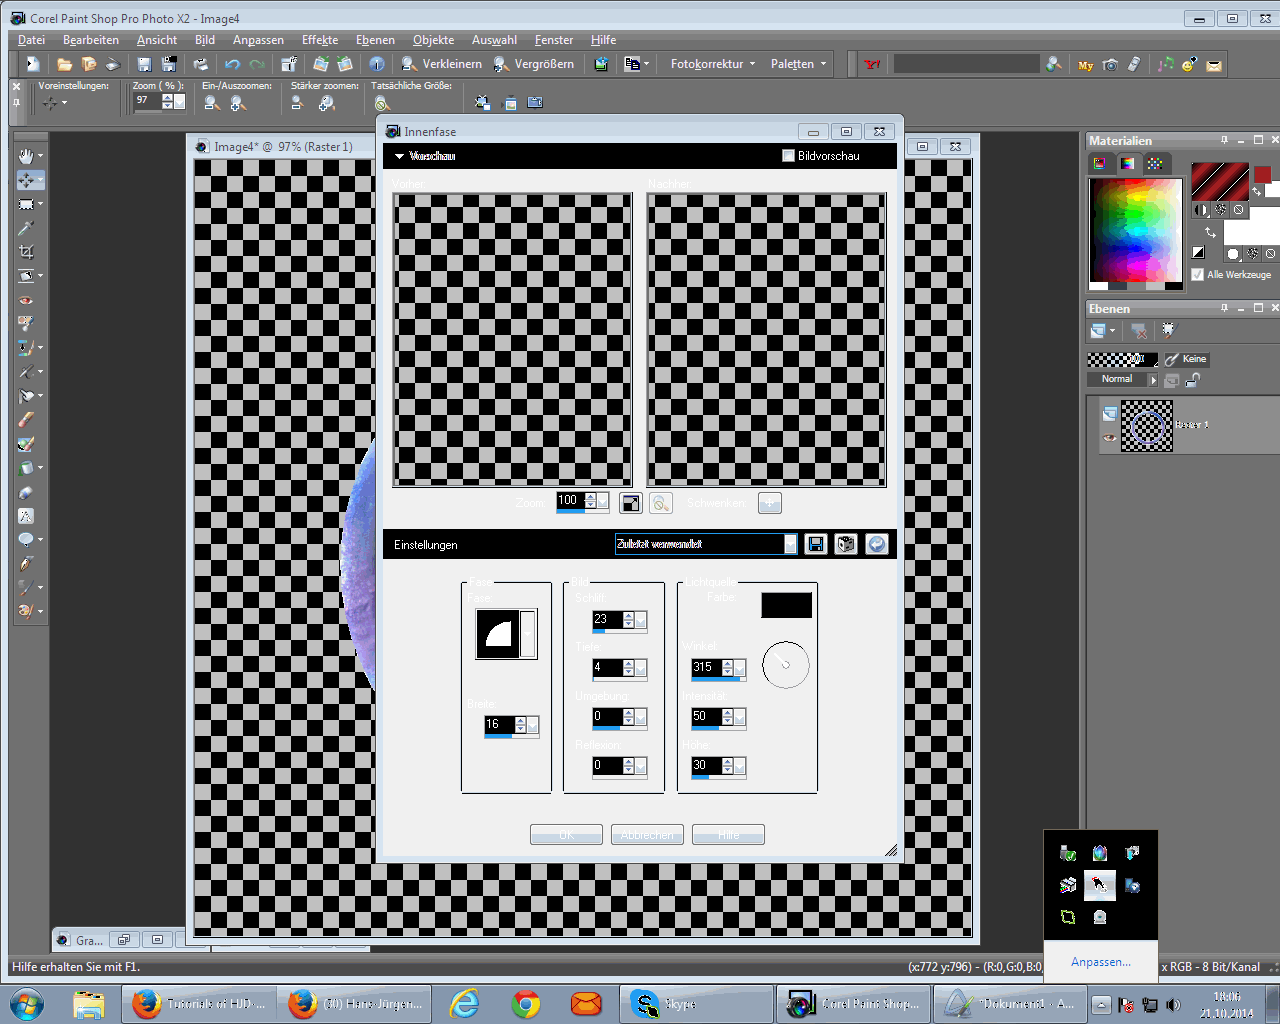Screen dimensions: 1280x1024
Task: Open the Voreinstellungen presets dropdown
Action: pos(55,103)
